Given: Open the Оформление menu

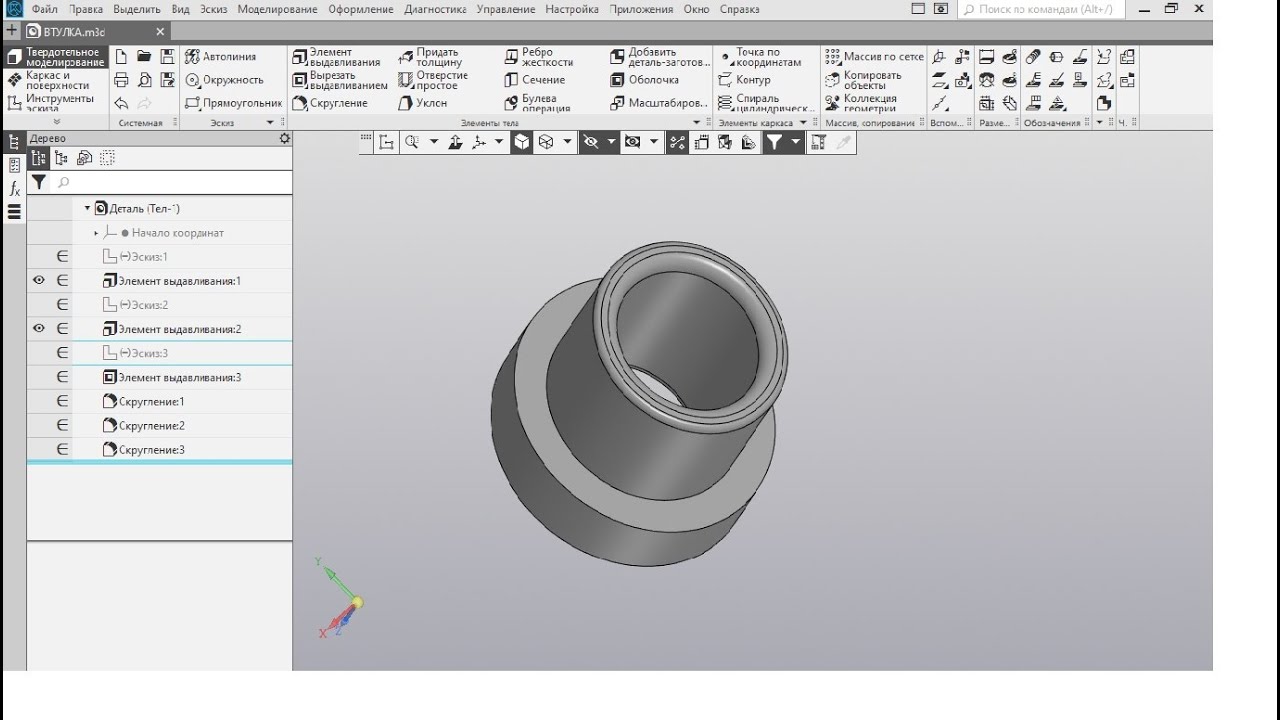Looking at the screenshot, I should [361, 9].
